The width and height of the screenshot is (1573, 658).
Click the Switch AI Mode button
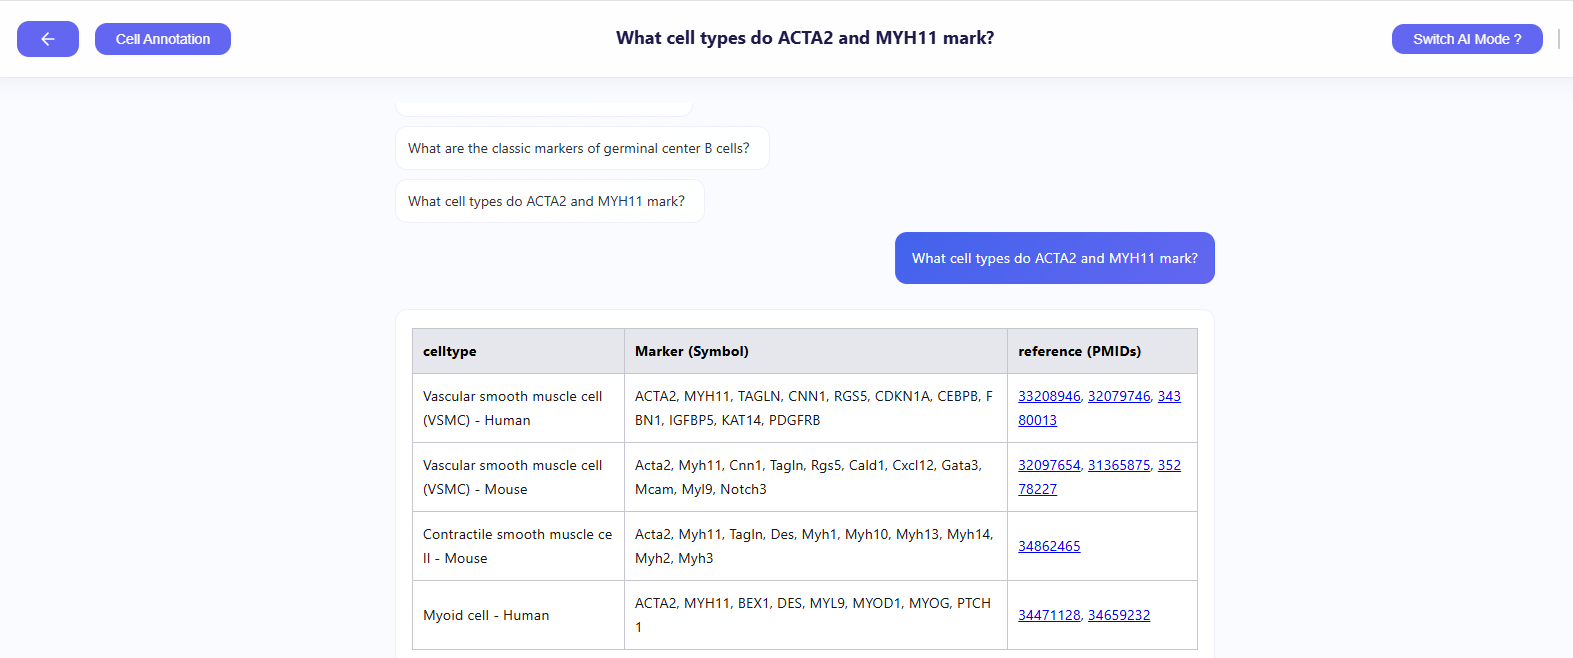[x=1466, y=39]
